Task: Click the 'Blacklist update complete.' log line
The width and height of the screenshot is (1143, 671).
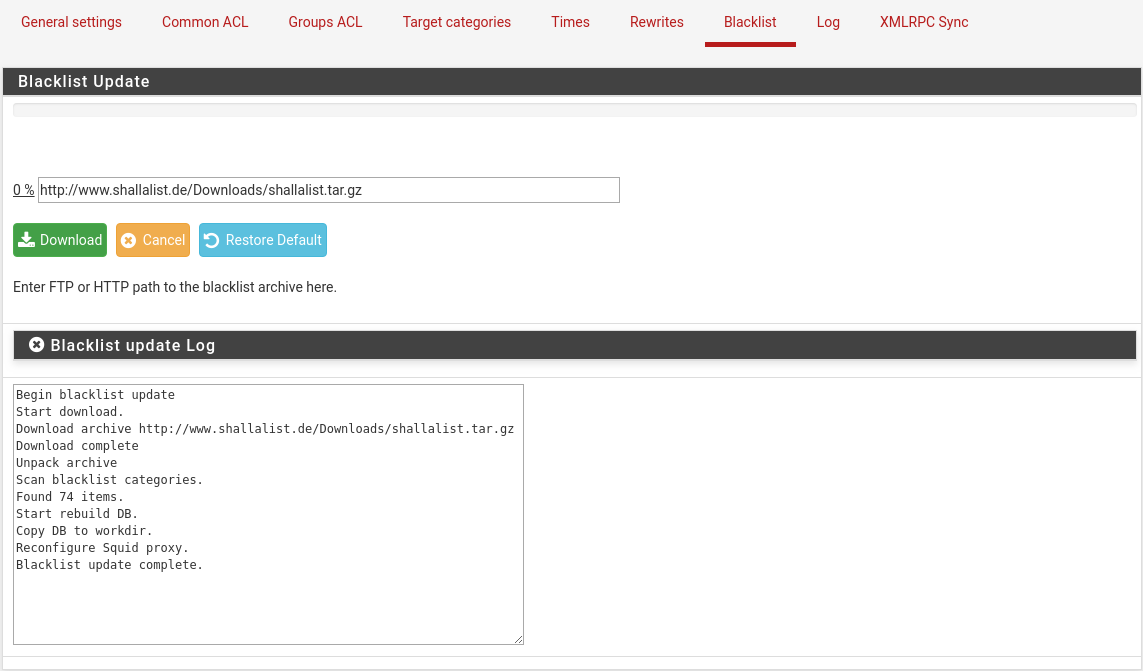Action: (109, 565)
